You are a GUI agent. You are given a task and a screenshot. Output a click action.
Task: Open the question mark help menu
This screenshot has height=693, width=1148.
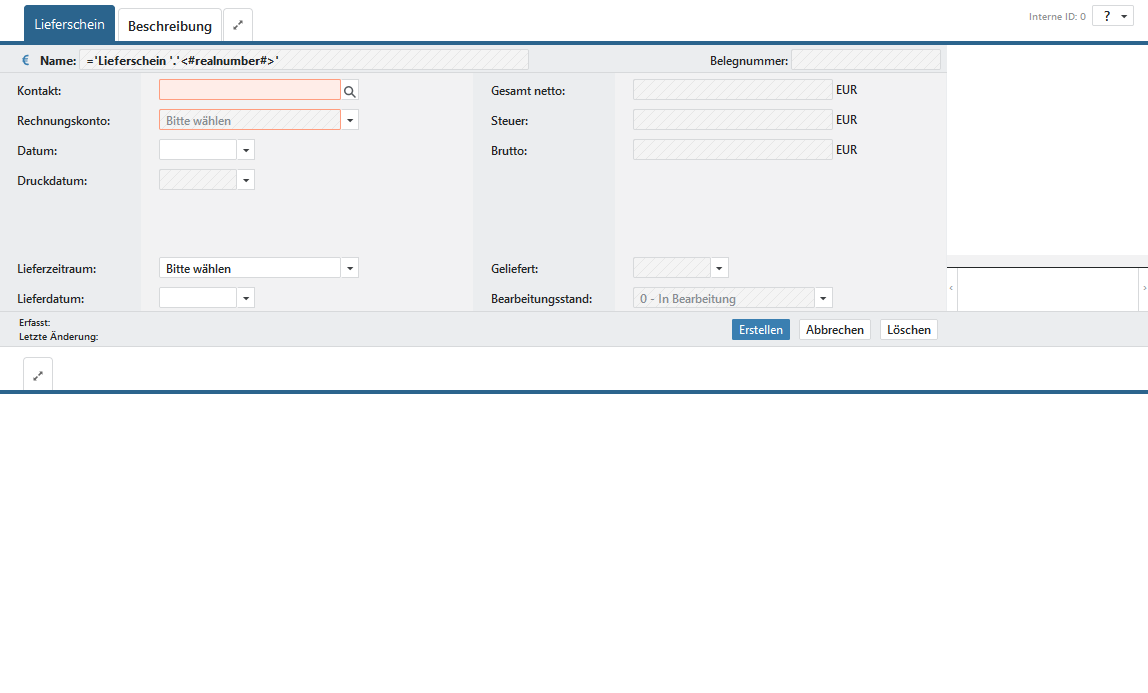pyautogui.click(x=1112, y=16)
